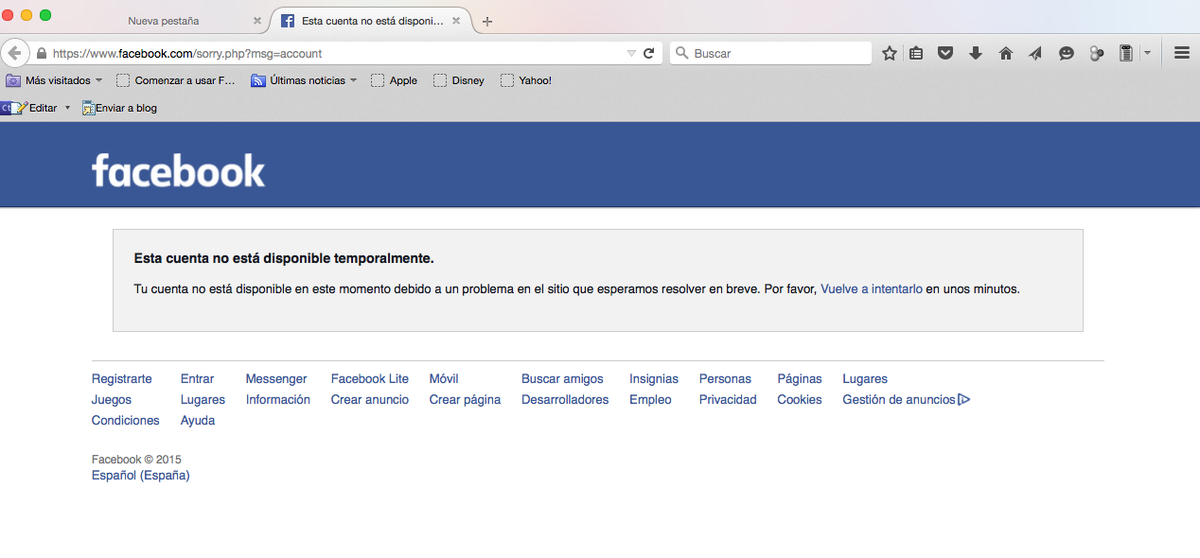Viewport: 1200px width, 558px height.
Task: Open the Información link
Action: pyautogui.click(x=278, y=399)
